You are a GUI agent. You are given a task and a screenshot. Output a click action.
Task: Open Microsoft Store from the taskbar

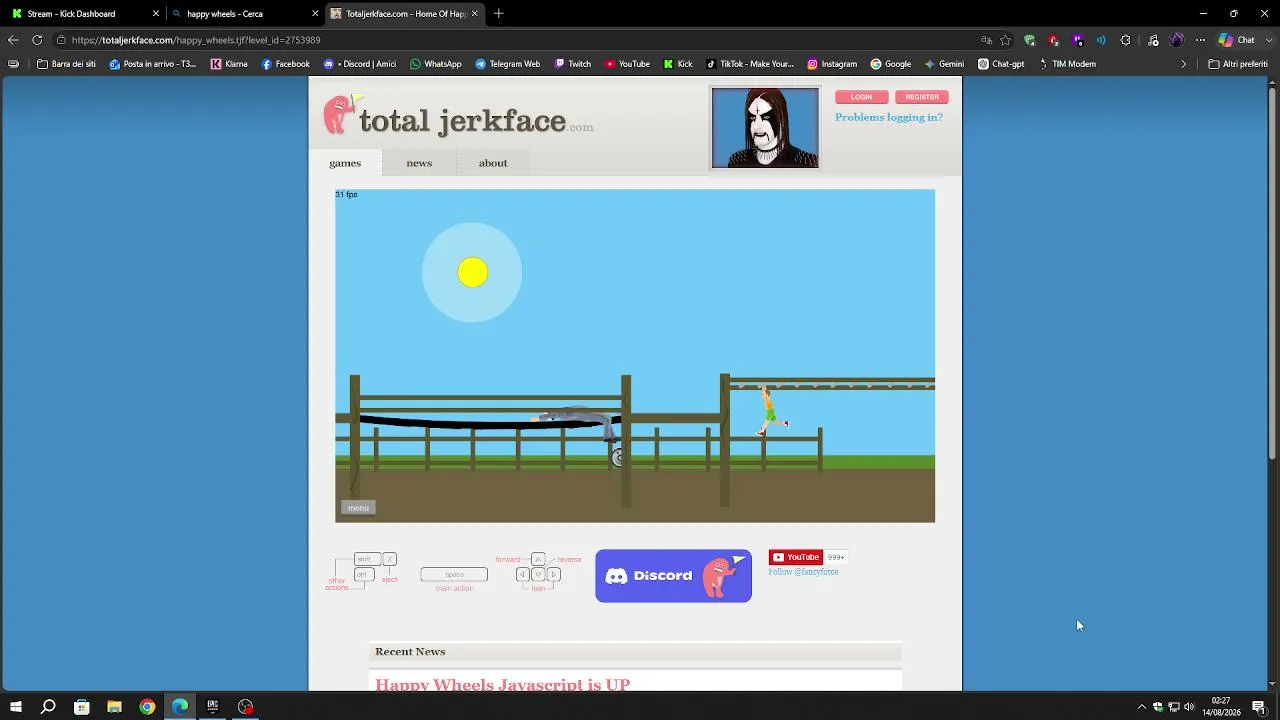[x=81, y=707]
